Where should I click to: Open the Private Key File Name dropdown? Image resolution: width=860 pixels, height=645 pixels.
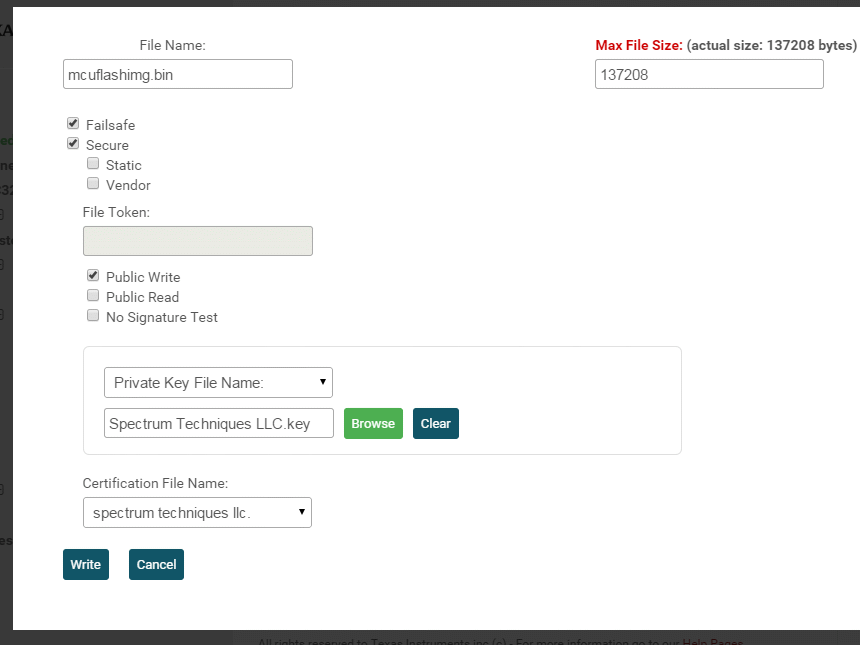pos(218,382)
